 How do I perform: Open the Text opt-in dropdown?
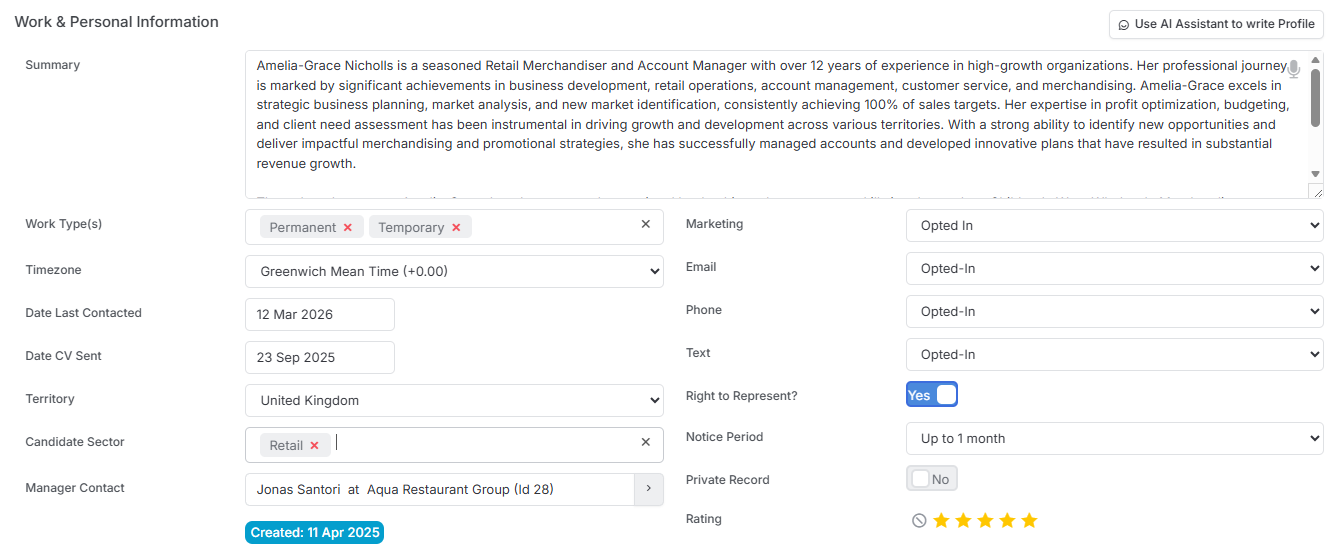(x=1115, y=354)
